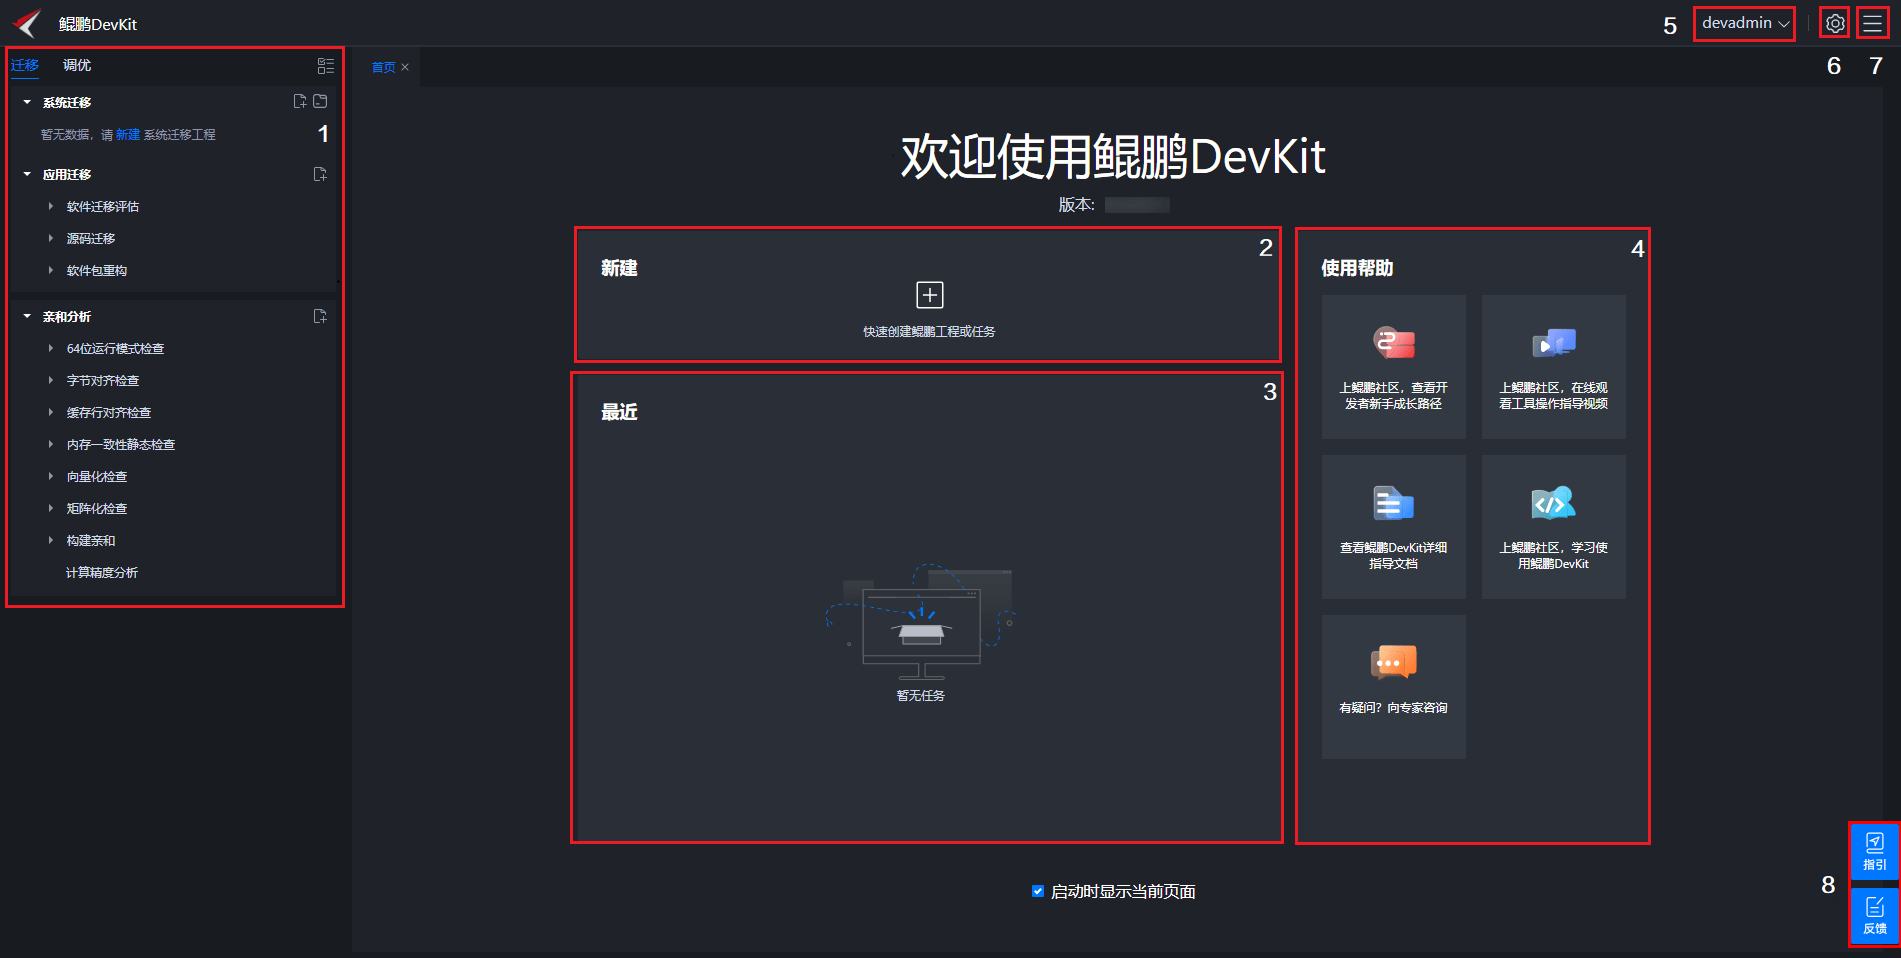Click new task icon in 亲和分析 row
The width and height of the screenshot is (1901, 958).
pos(320,316)
